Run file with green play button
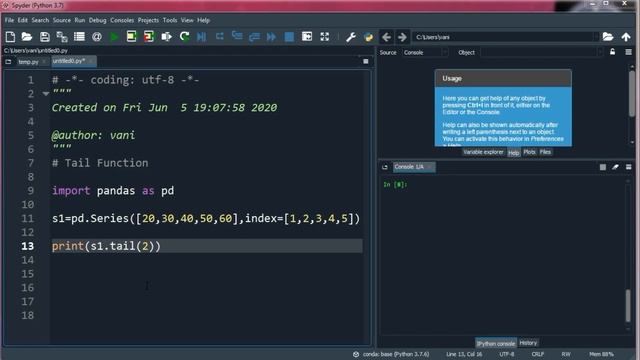Viewport: 640px width, 360px height. coord(114,37)
